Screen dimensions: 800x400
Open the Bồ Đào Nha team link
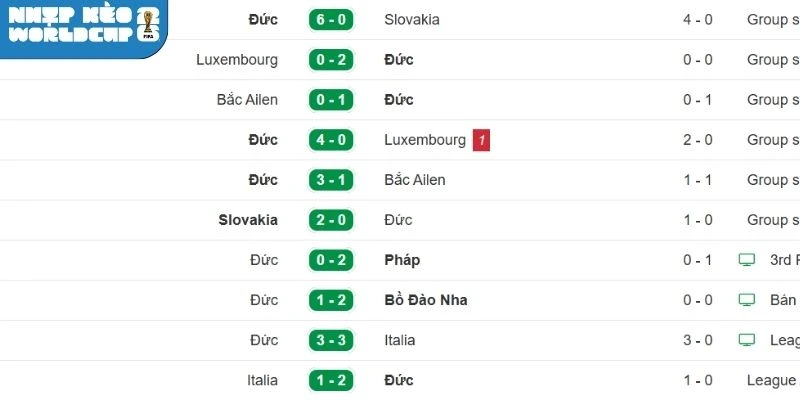[426, 300]
